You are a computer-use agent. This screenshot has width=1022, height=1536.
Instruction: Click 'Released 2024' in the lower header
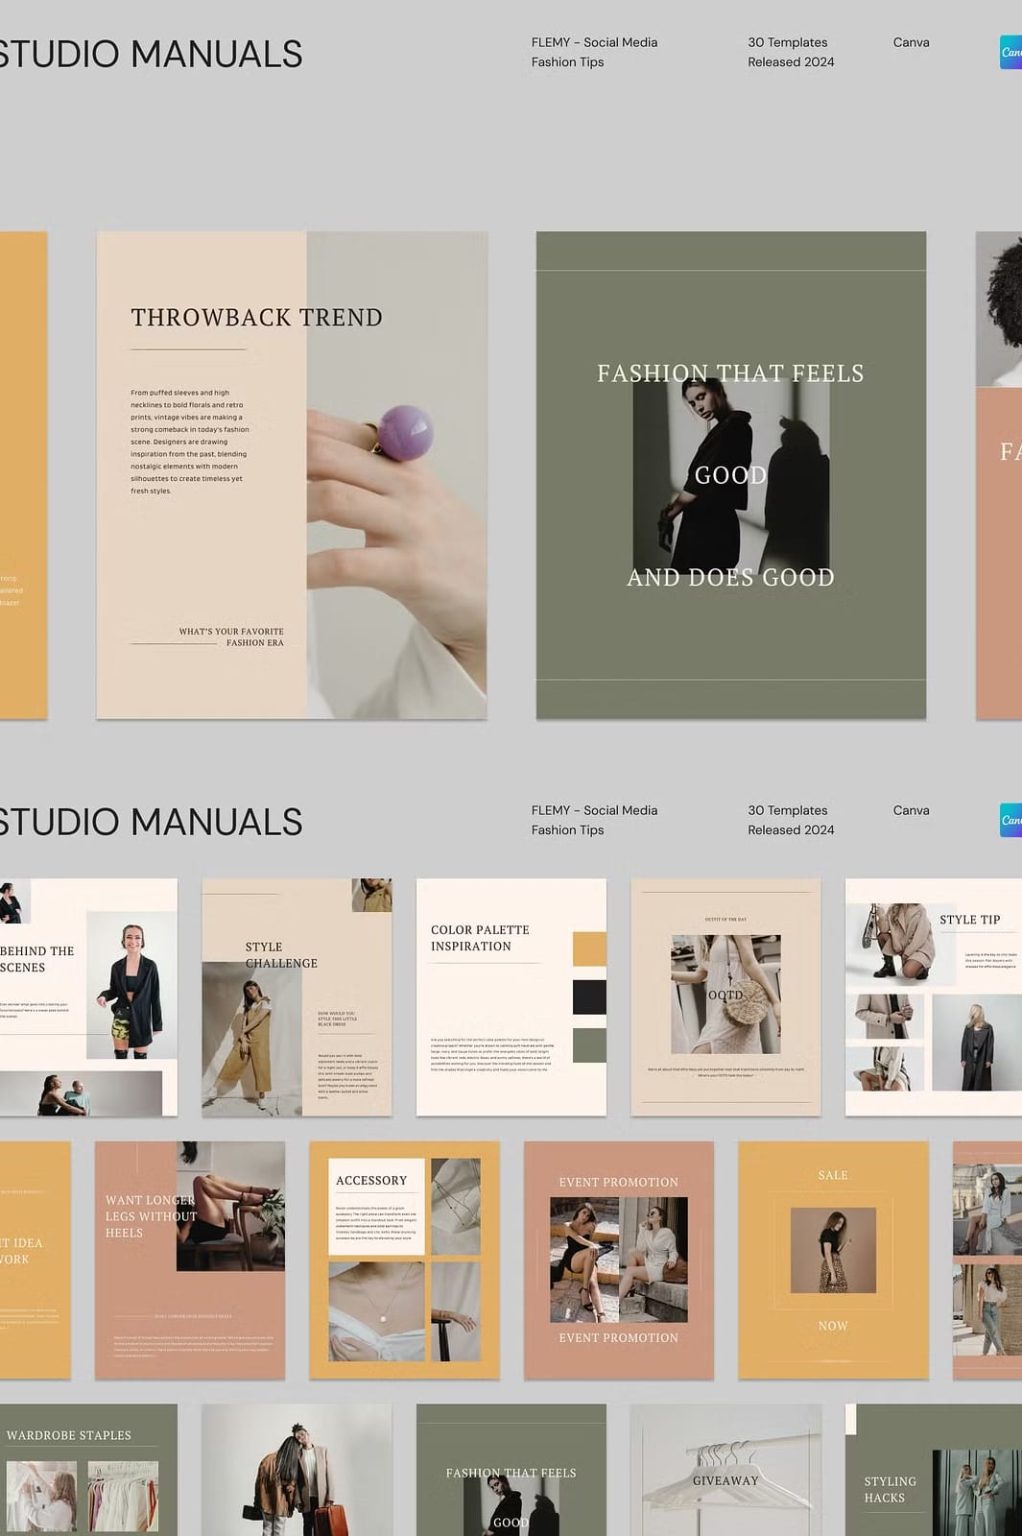pyautogui.click(x=791, y=830)
